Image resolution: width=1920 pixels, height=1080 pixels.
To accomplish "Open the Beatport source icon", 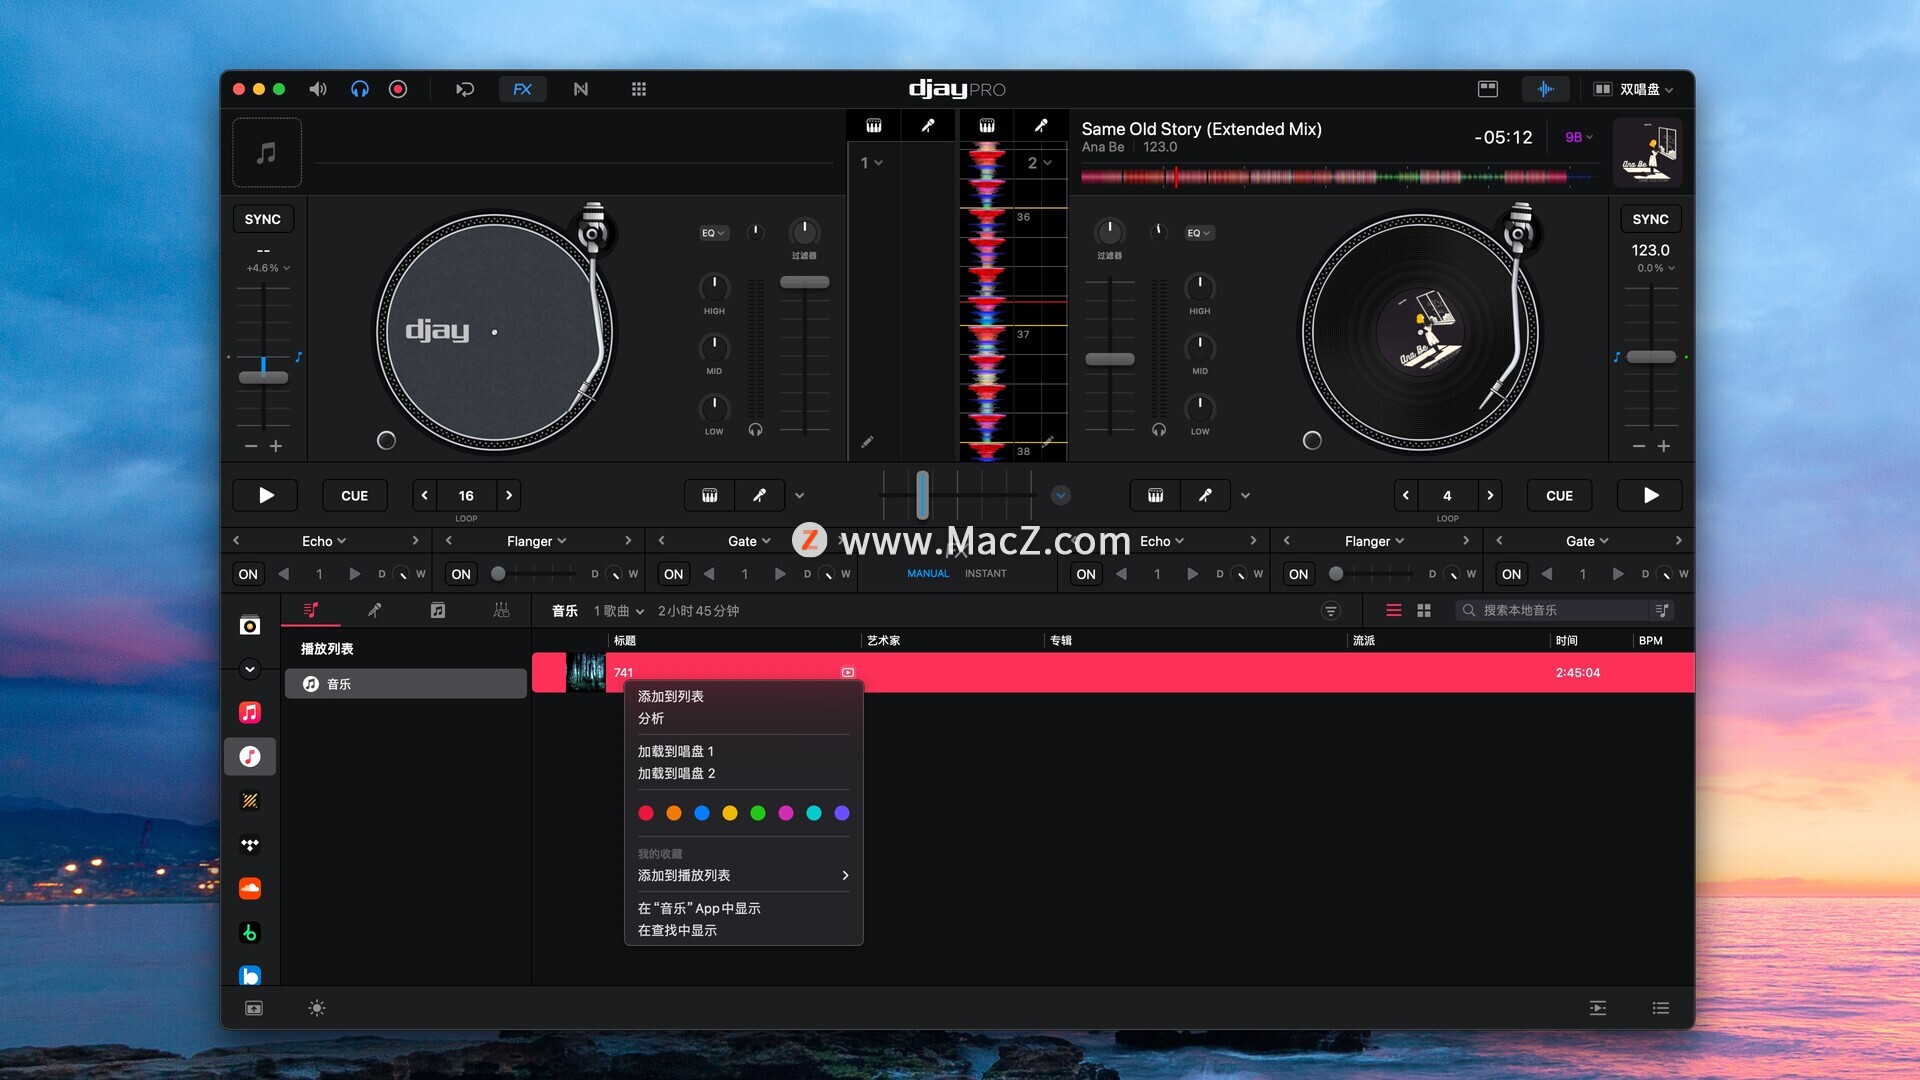I will point(250,933).
